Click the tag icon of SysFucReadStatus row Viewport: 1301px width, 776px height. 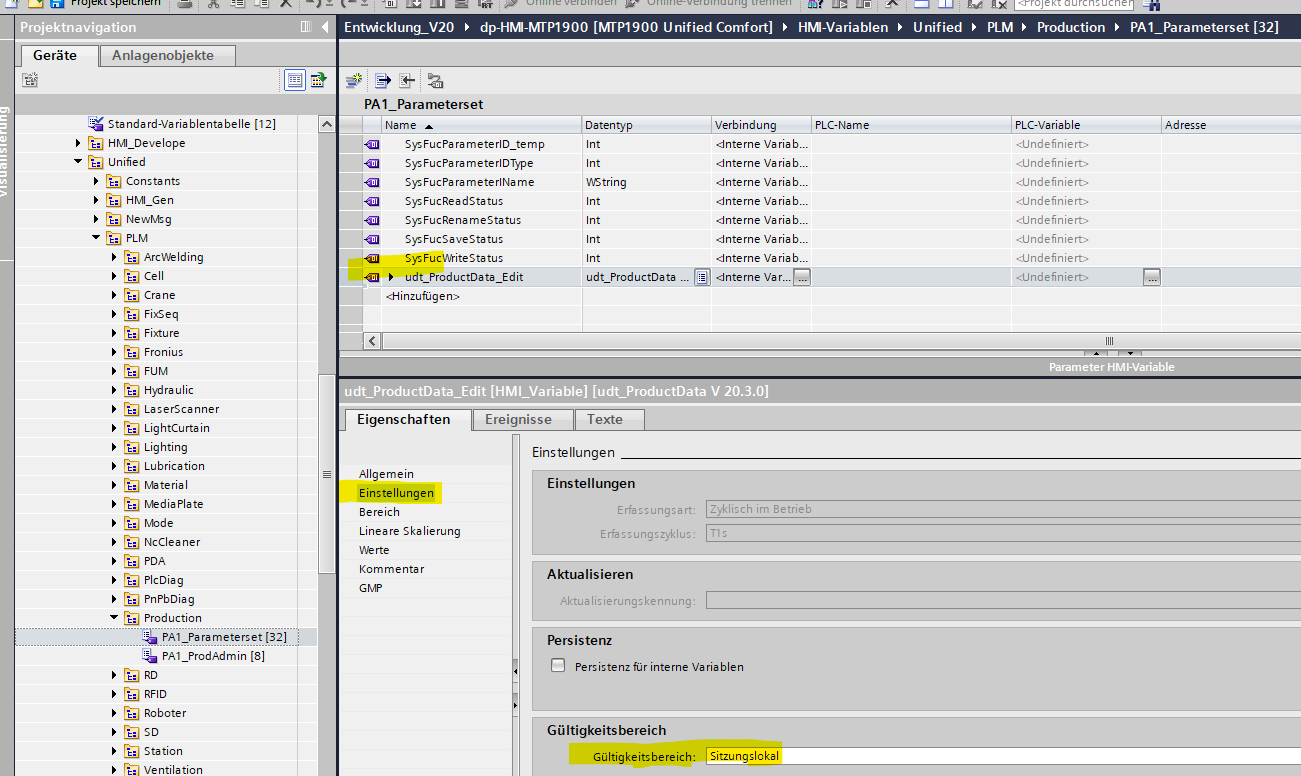click(372, 201)
